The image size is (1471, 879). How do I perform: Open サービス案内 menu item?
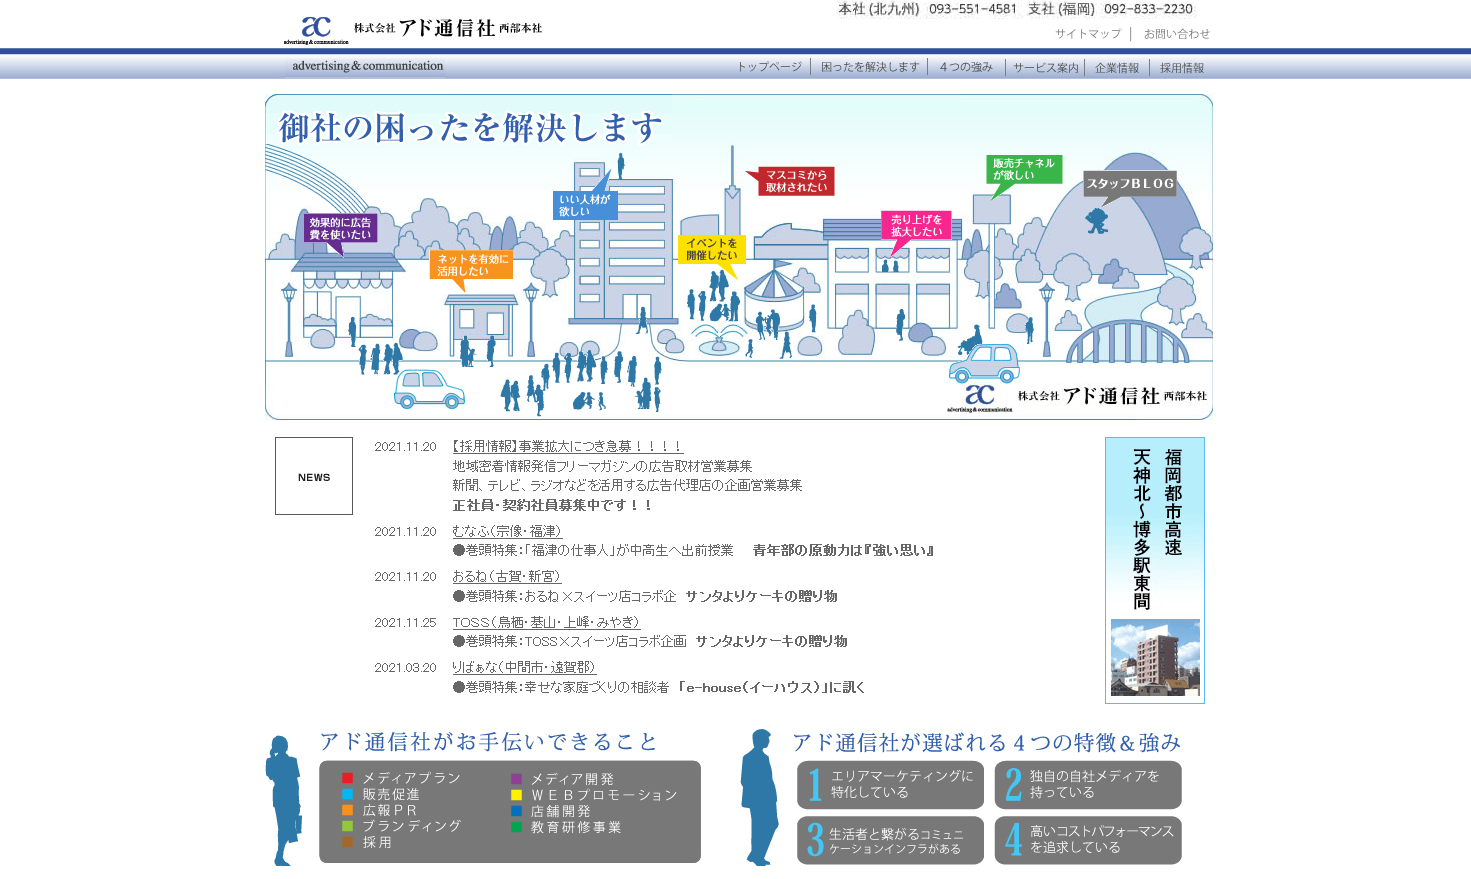point(1045,68)
